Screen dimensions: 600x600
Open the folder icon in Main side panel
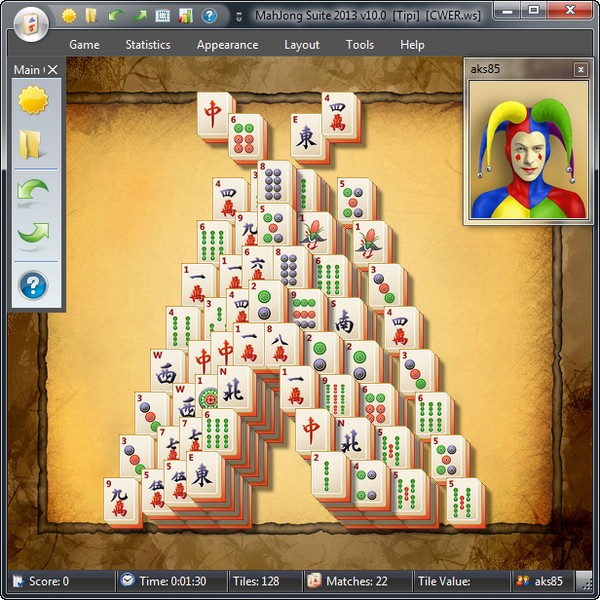33,147
